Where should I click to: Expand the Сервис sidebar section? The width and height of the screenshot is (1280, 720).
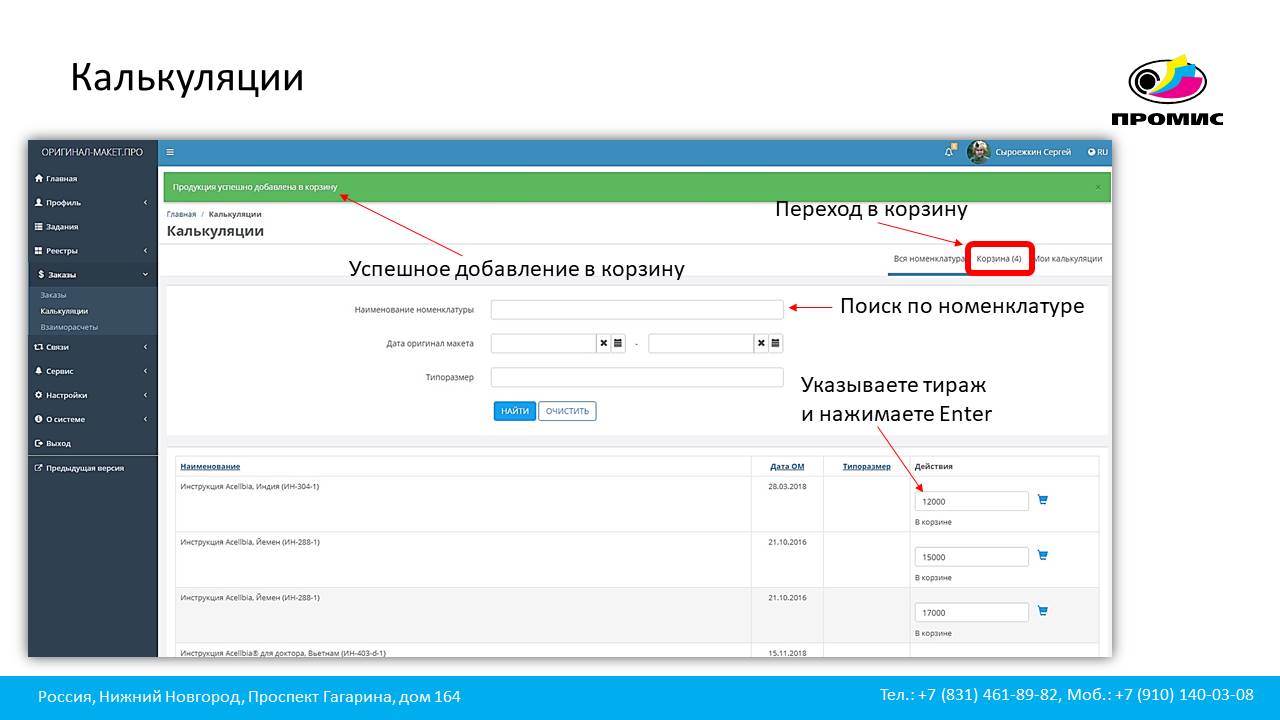tap(92, 371)
